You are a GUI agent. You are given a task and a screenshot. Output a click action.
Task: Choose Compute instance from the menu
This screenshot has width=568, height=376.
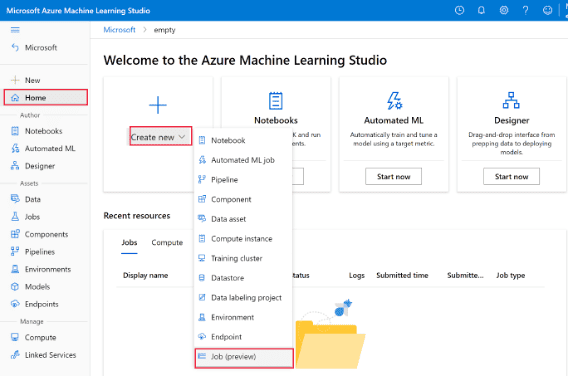243,238
